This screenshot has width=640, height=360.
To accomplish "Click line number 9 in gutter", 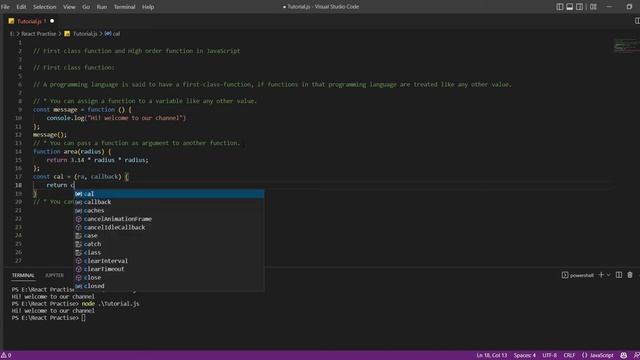I will point(20,109).
